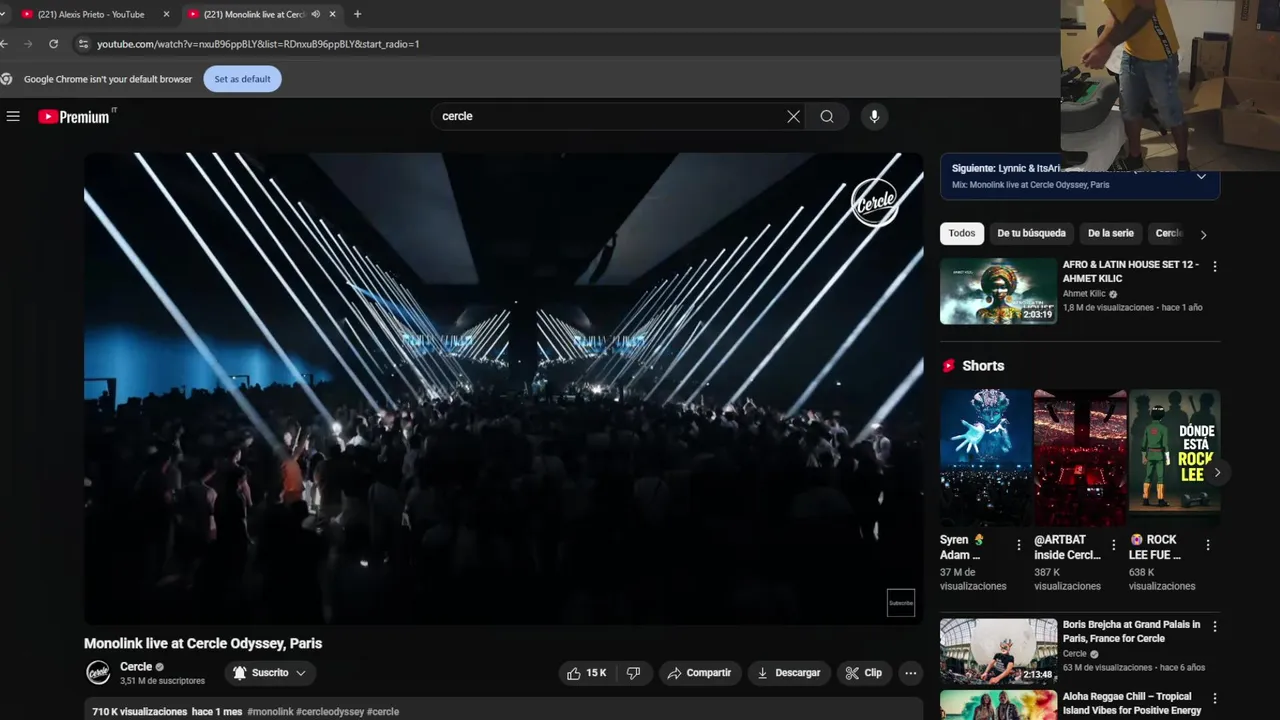Click the Shorts section heading
1280x720 pixels.
click(983, 366)
